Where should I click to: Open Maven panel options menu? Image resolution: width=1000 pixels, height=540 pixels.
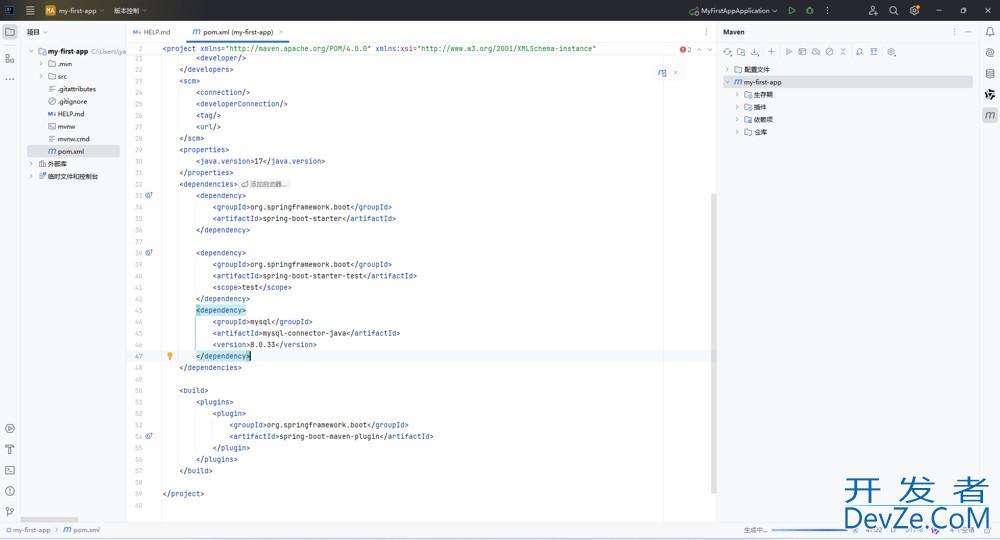click(x=954, y=32)
